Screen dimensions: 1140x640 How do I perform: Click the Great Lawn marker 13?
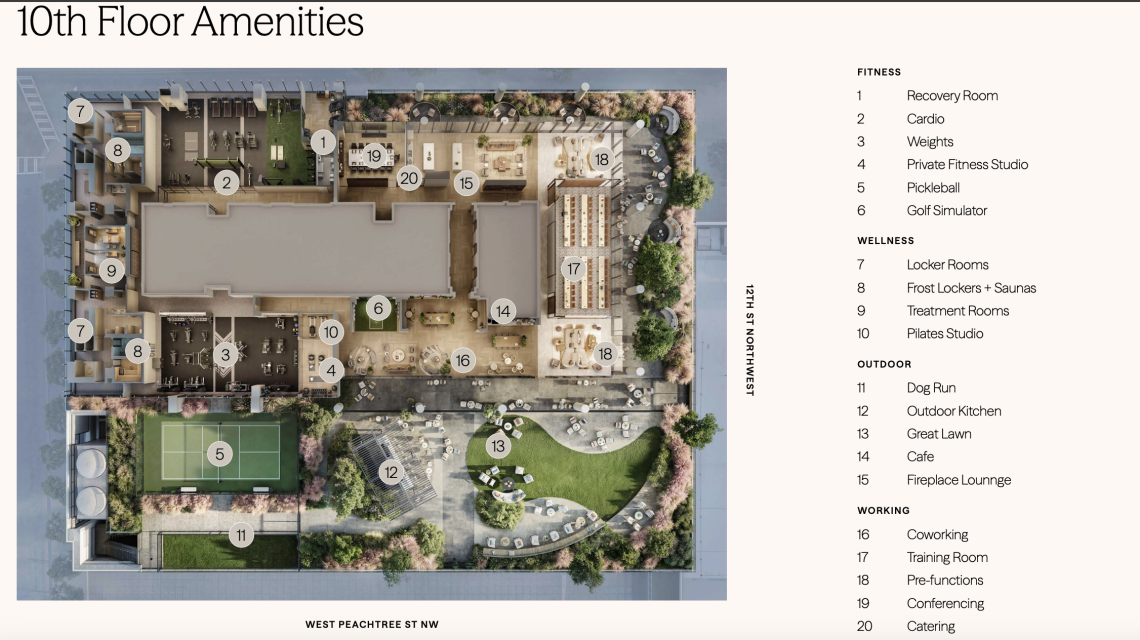pyautogui.click(x=498, y=446)
